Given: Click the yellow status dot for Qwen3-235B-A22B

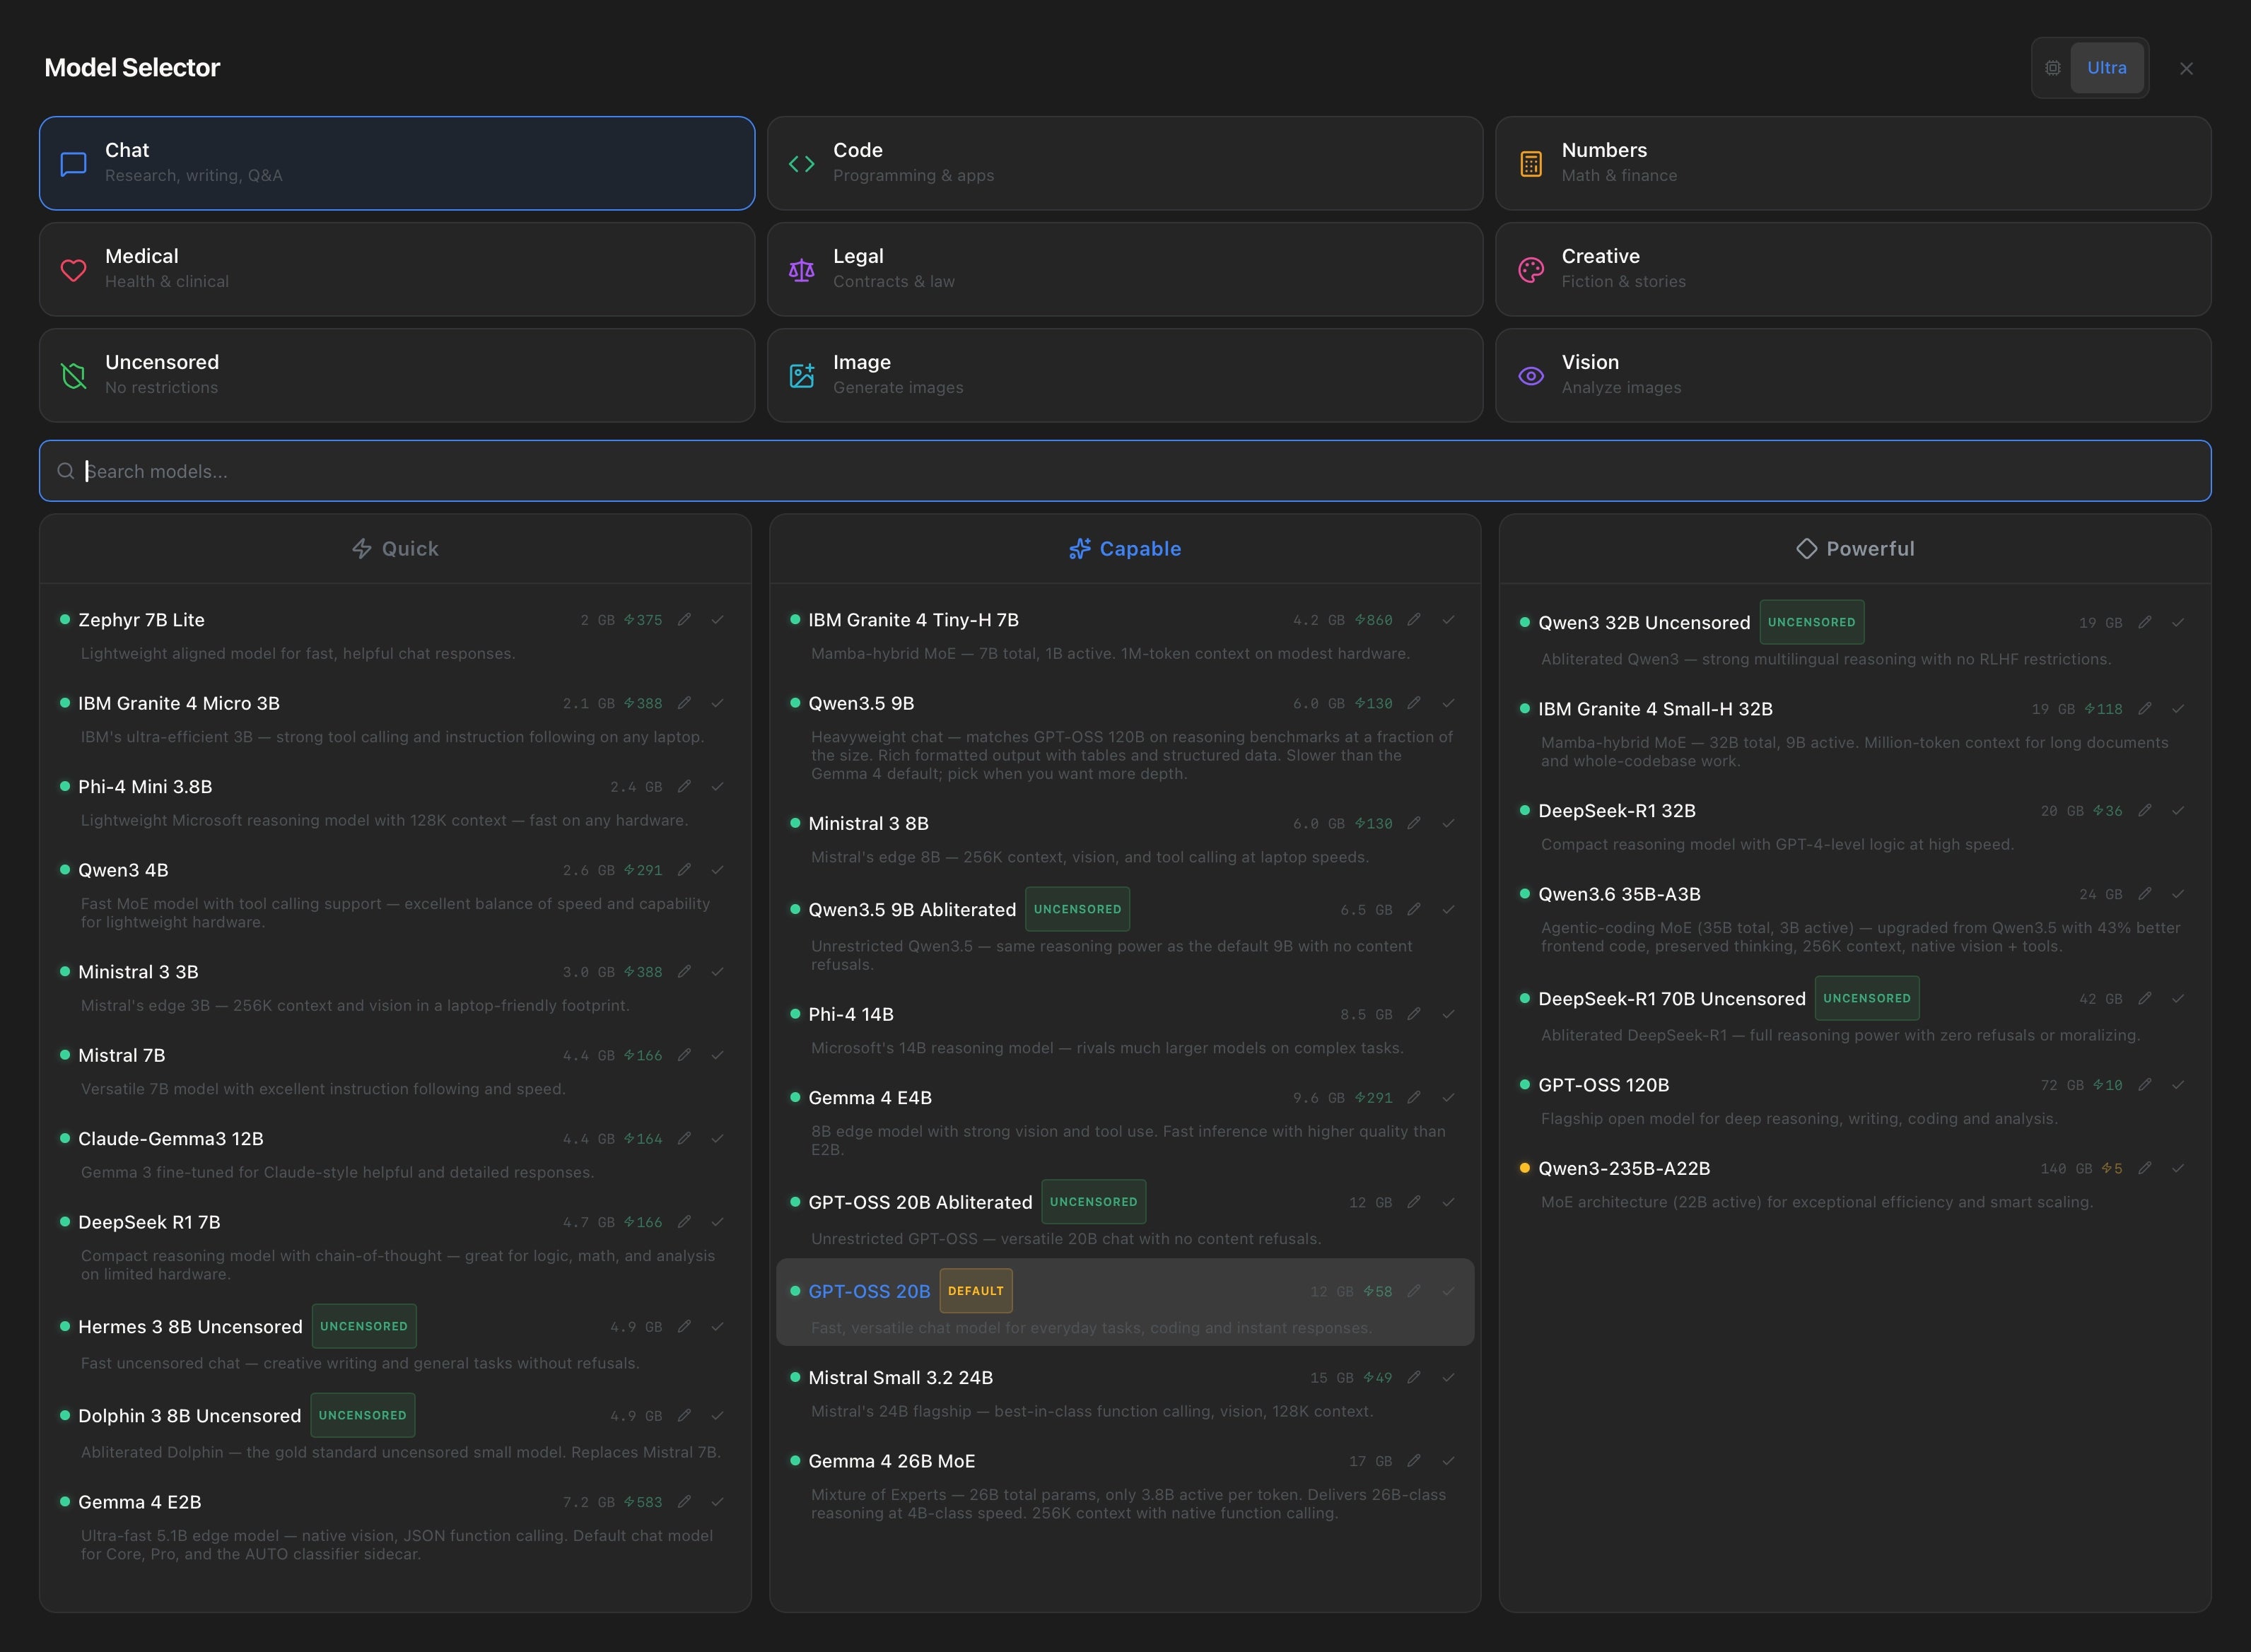Looking at the screenshot, I should tap(1525, 1168).
